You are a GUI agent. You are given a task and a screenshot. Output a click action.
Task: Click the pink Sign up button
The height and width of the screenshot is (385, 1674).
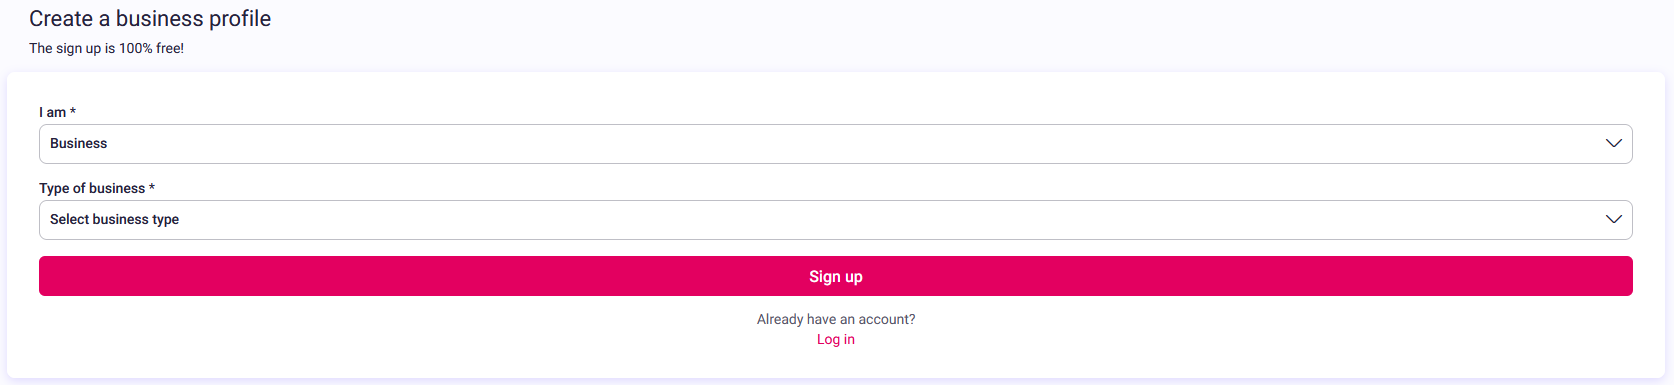point(836,276)
